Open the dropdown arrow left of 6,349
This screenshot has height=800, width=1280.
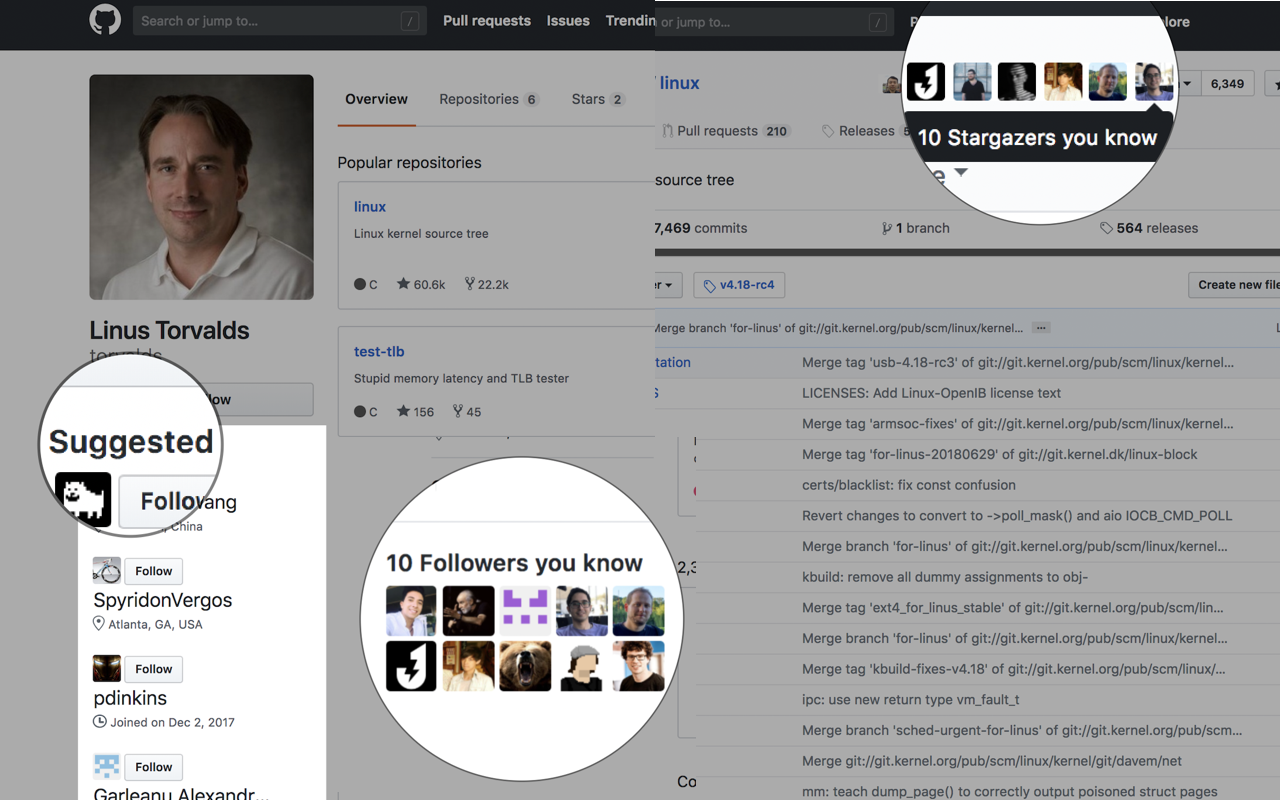point(1187,84)
